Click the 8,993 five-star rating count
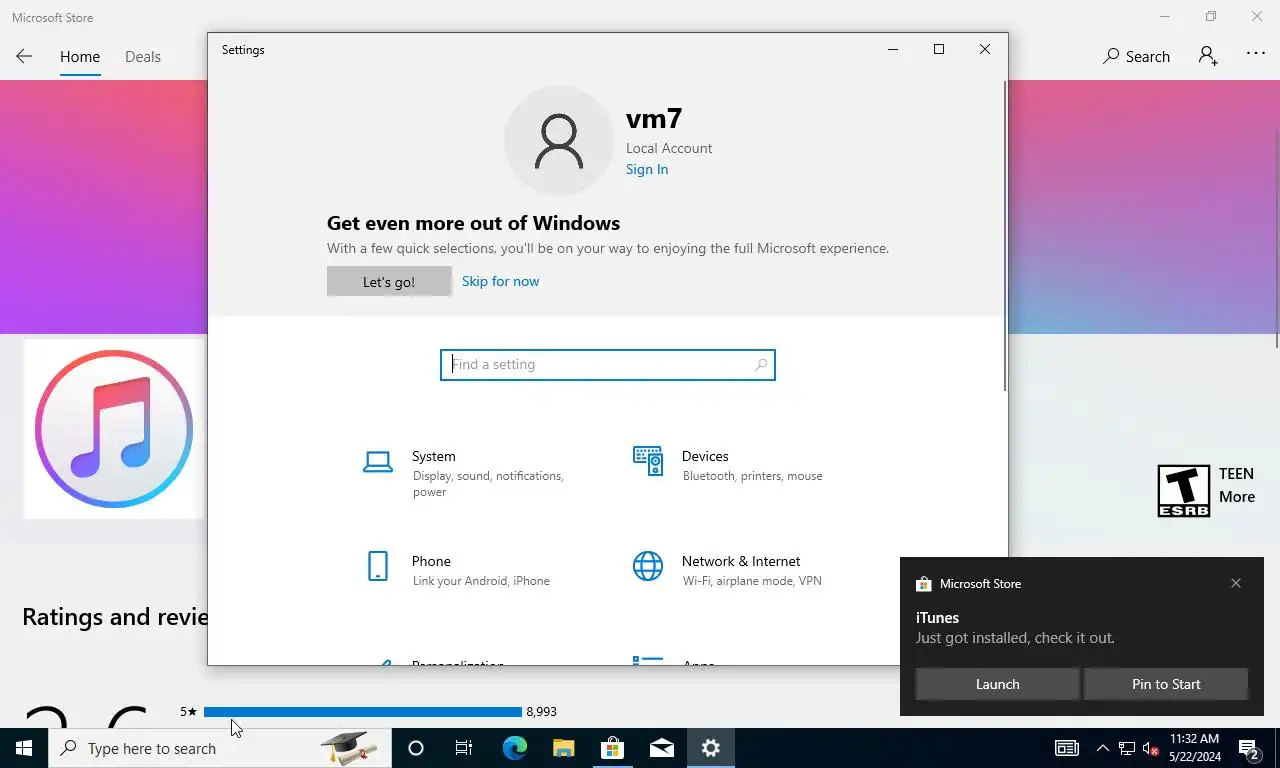The height and width of the screenshot is (768, 1280). 542,712
